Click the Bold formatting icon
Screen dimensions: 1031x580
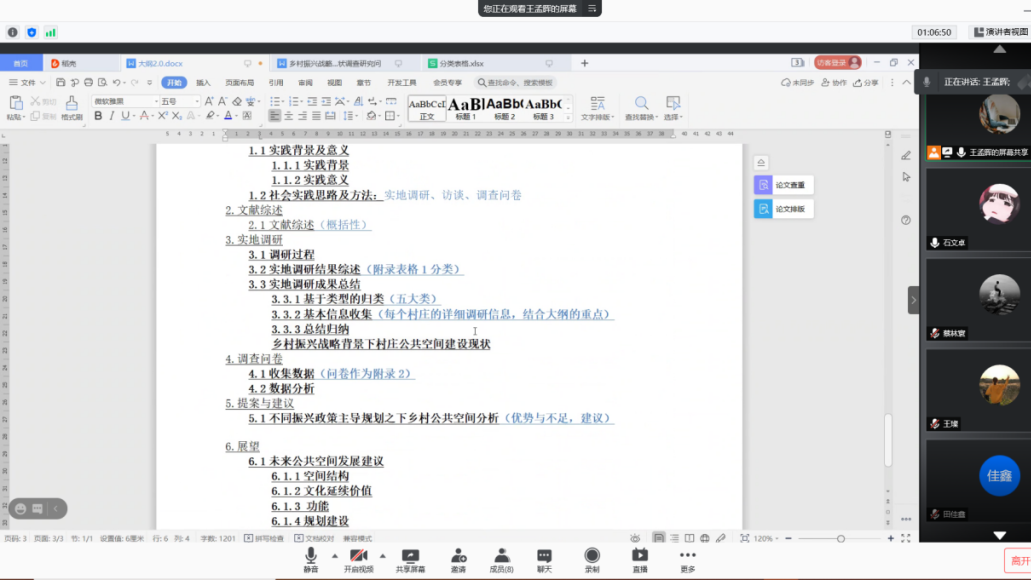(x=98, y=116)
